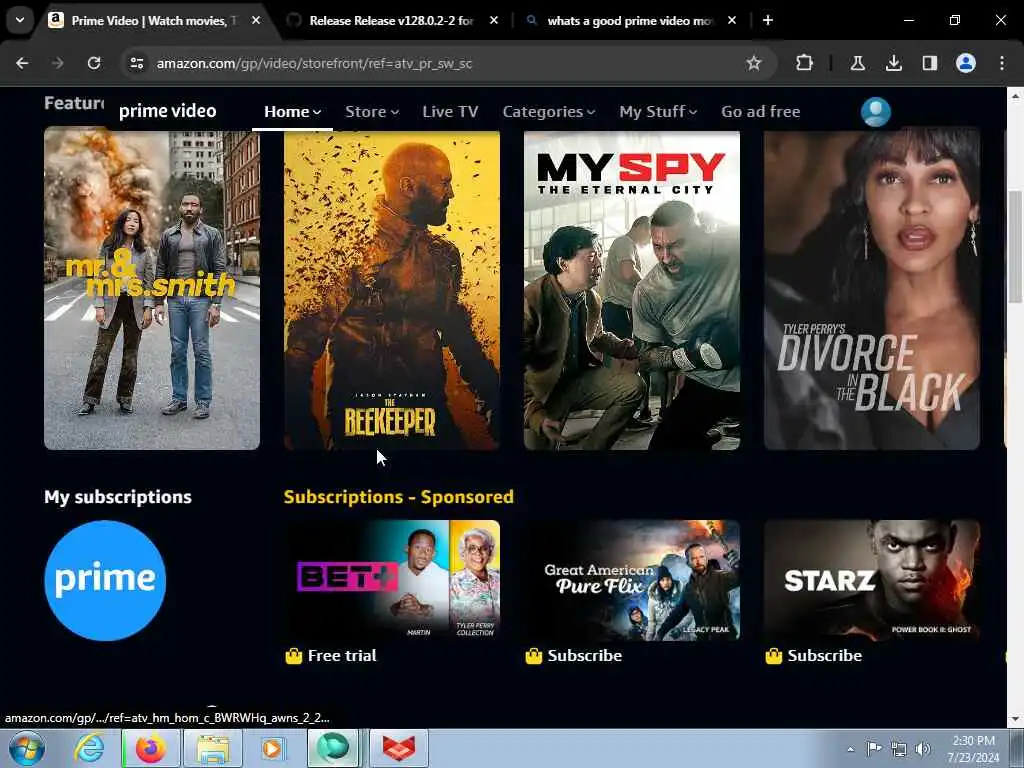Click the prime video logo
1024x768 pixels.
167,111
